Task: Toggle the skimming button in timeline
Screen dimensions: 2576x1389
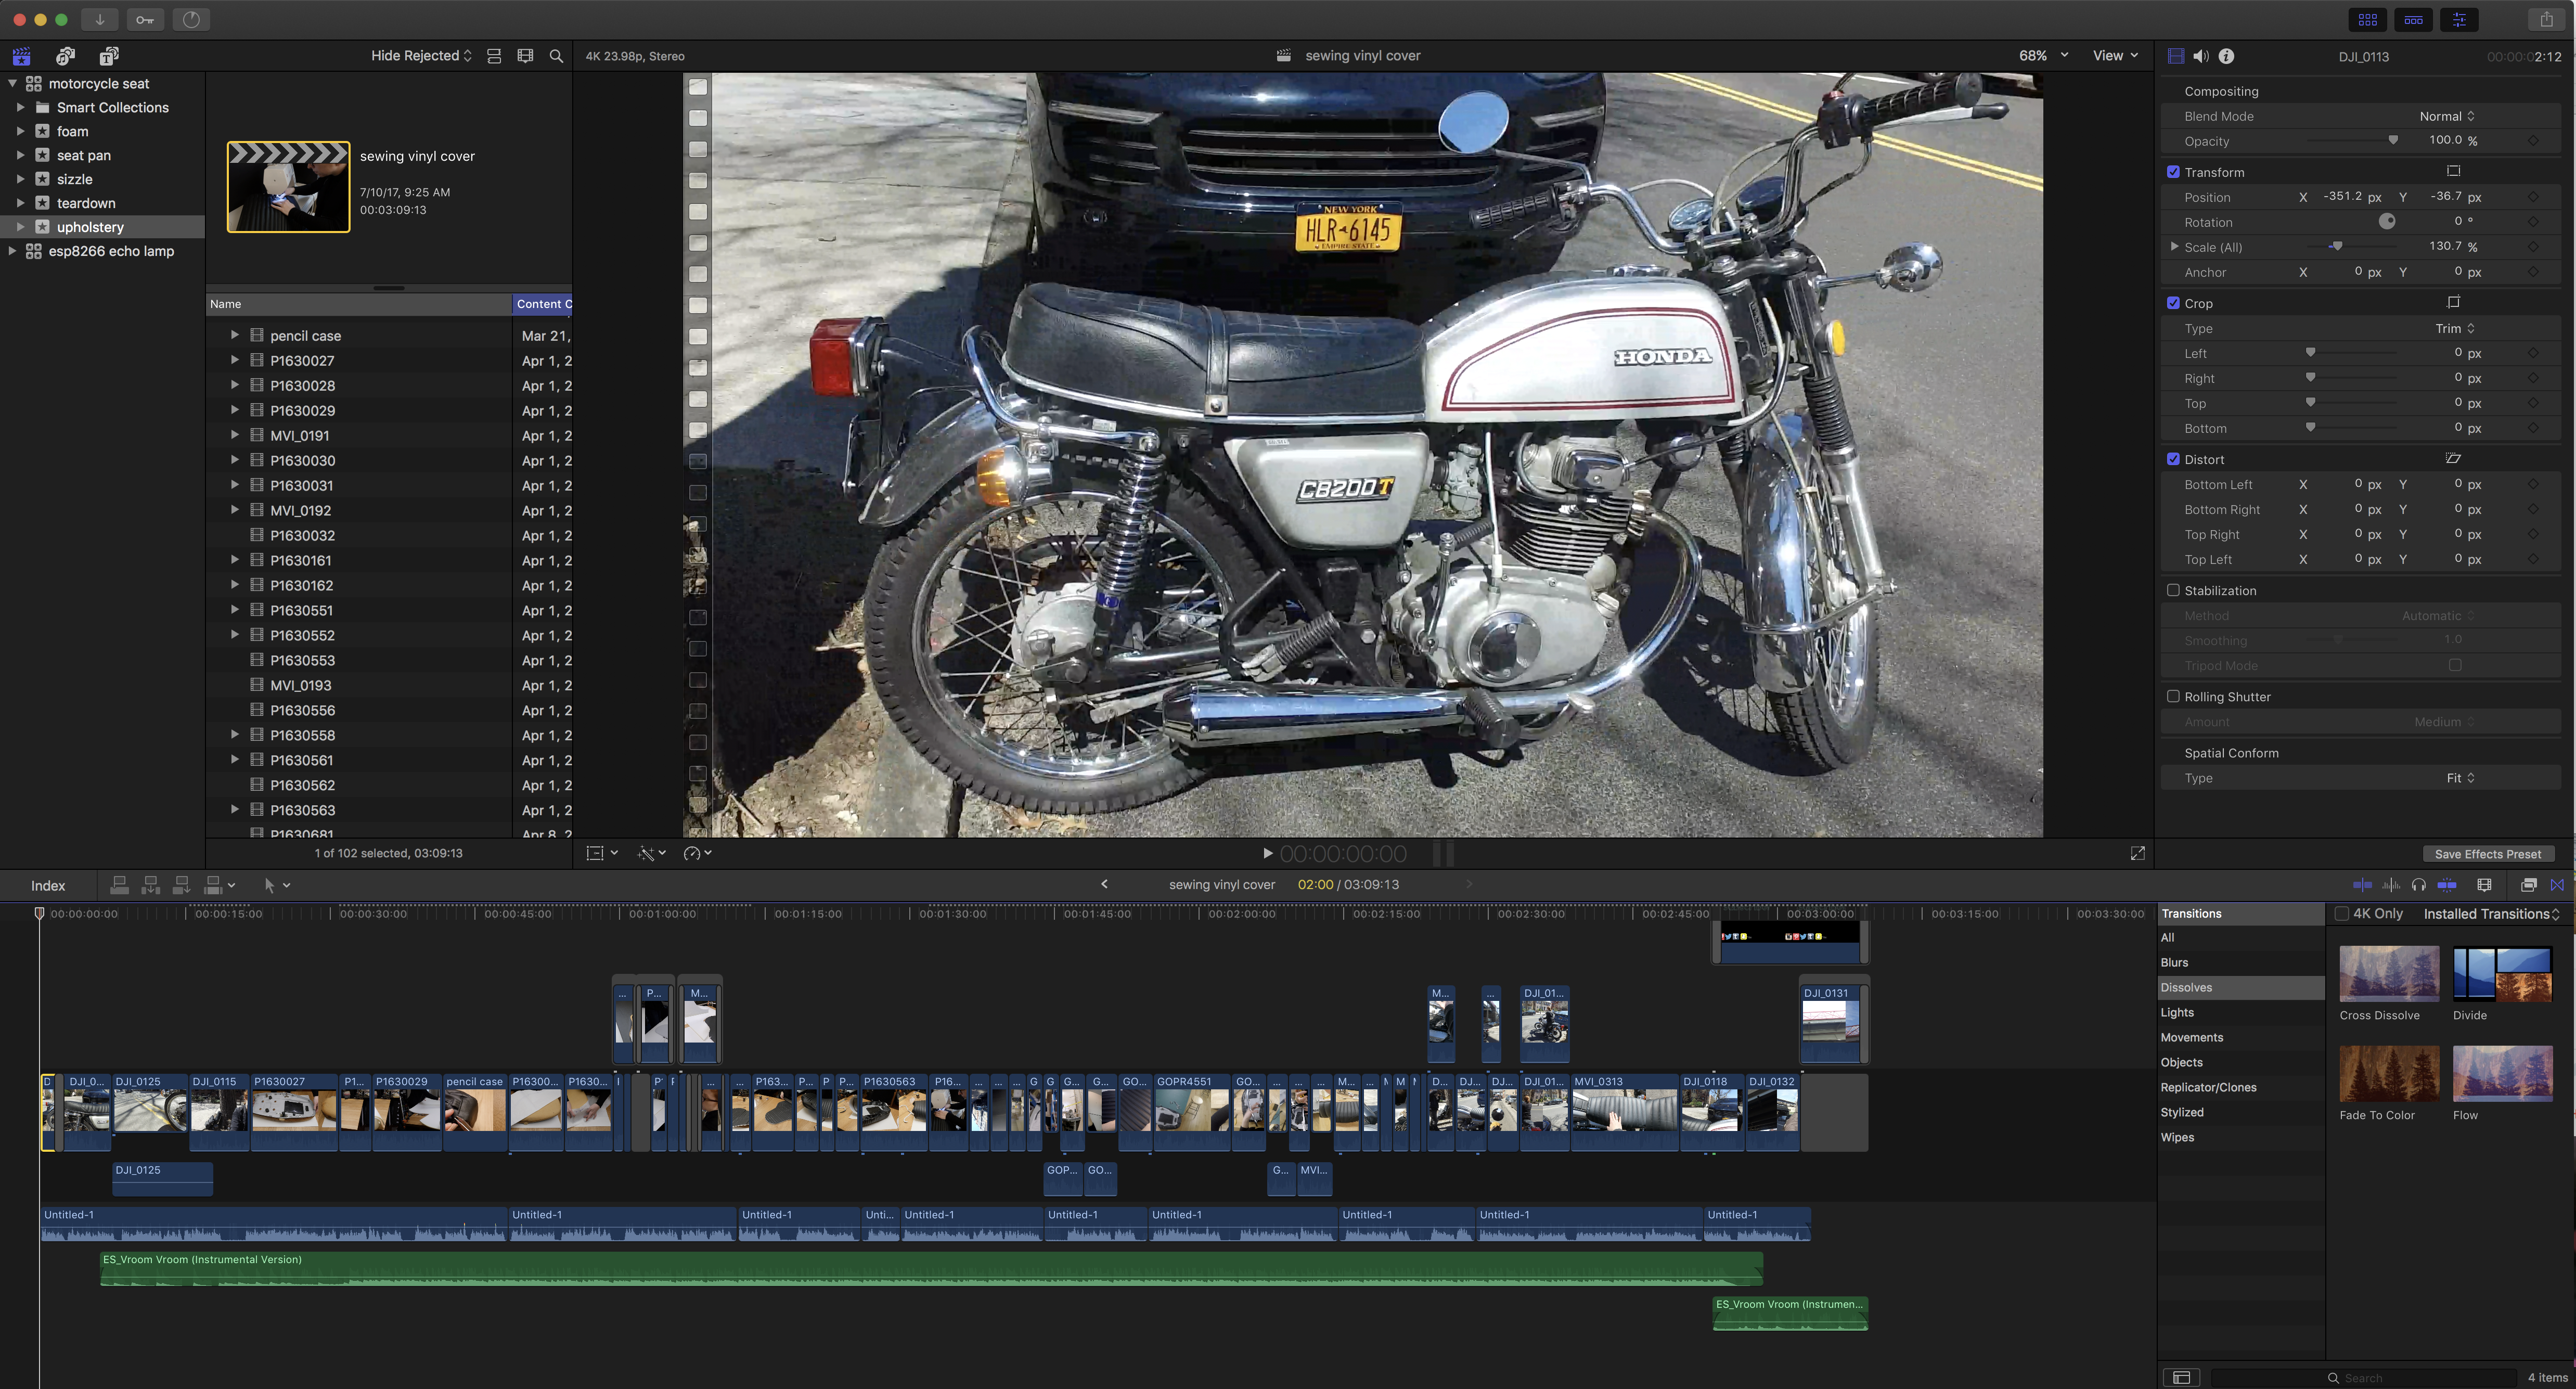Action: [x=2362, y=884]
